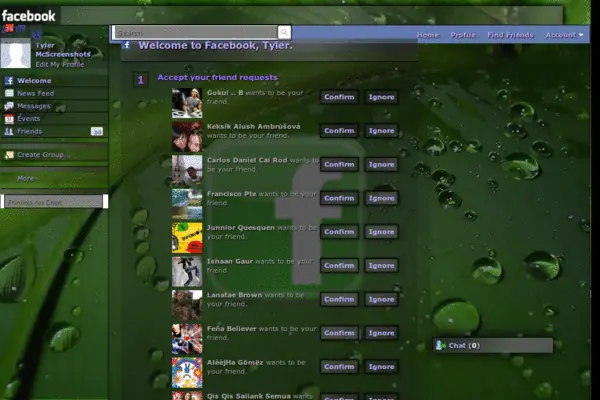Open the Chat (0) bar

tap(492, 345)
